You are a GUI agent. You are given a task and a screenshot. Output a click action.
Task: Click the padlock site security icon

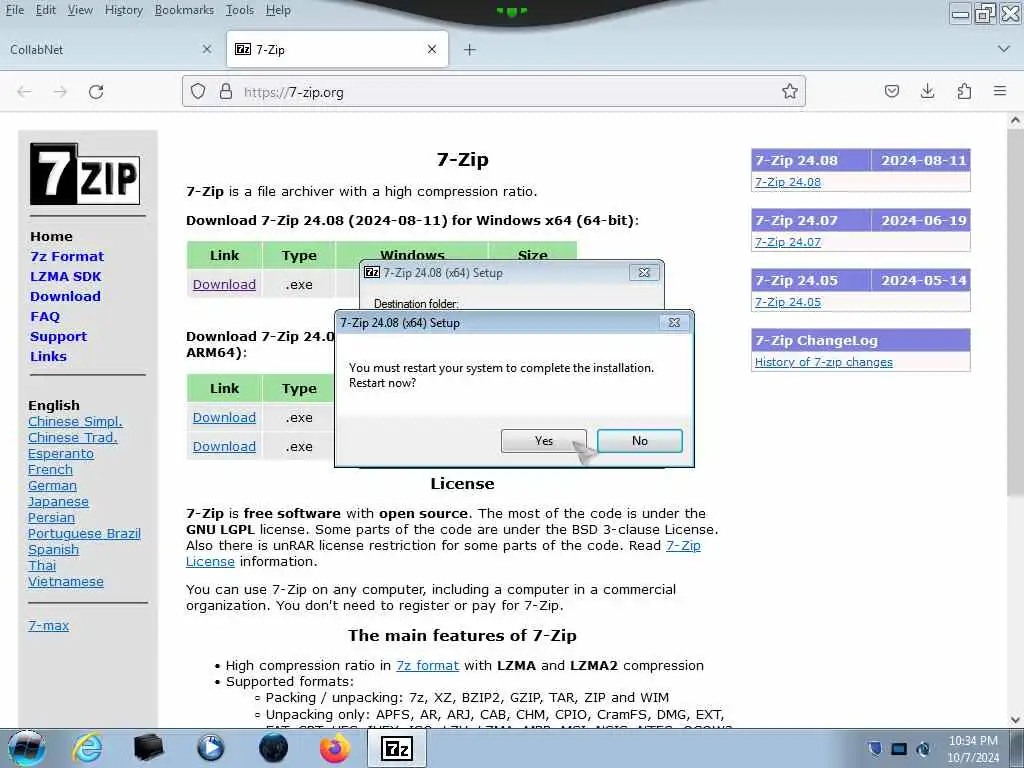point(226,91)
